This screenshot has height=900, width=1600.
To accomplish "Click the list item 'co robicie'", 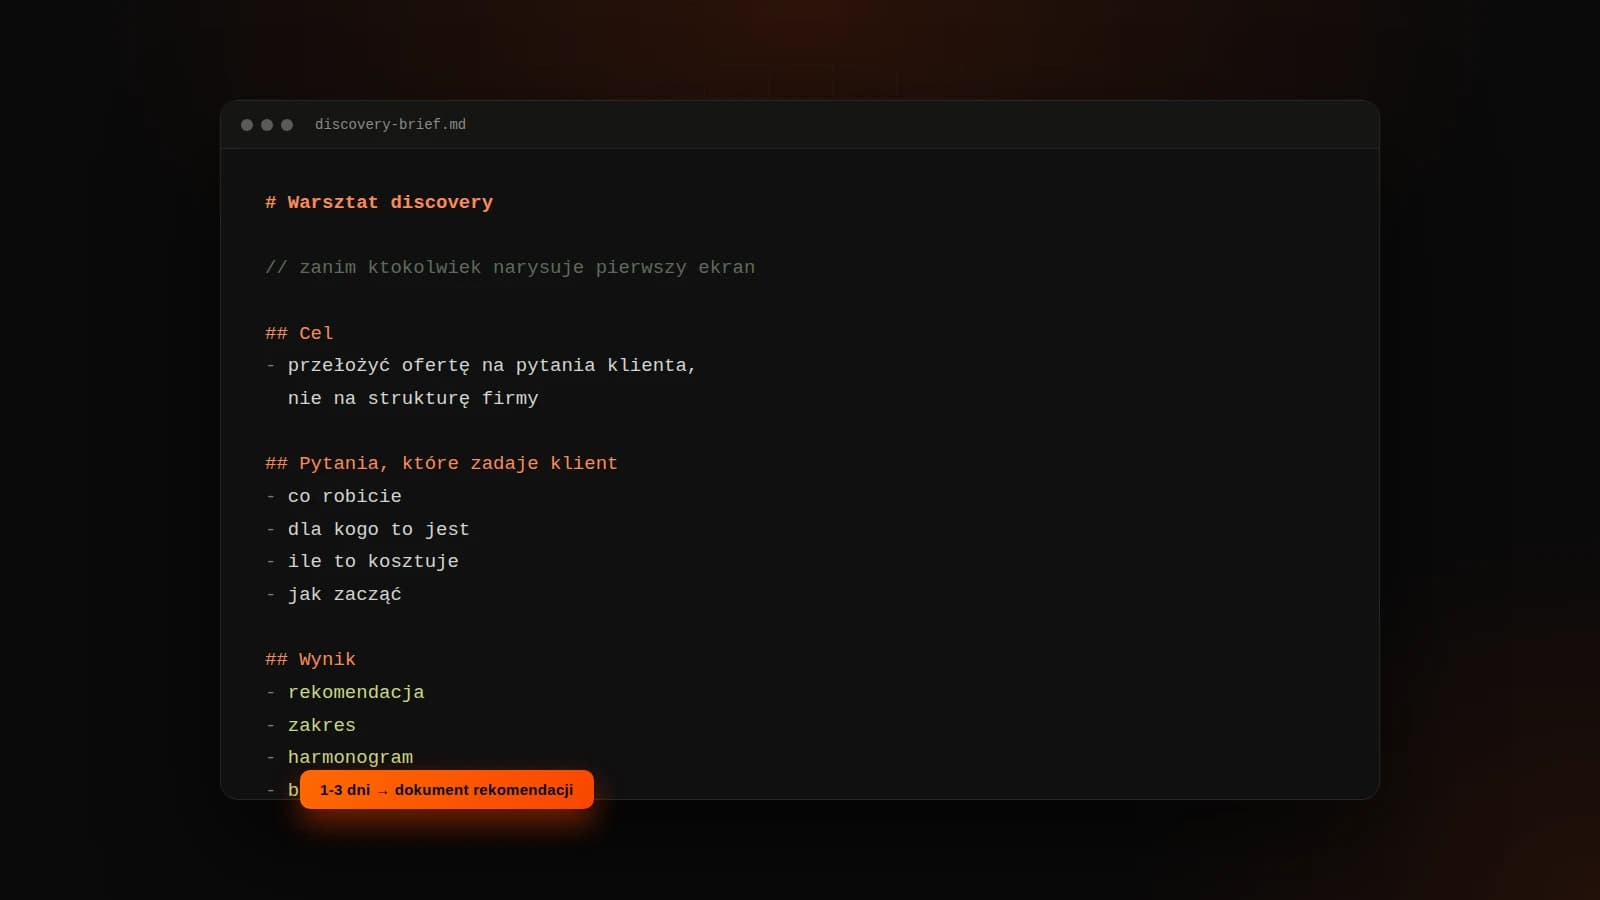I will (x=345, y=496).
